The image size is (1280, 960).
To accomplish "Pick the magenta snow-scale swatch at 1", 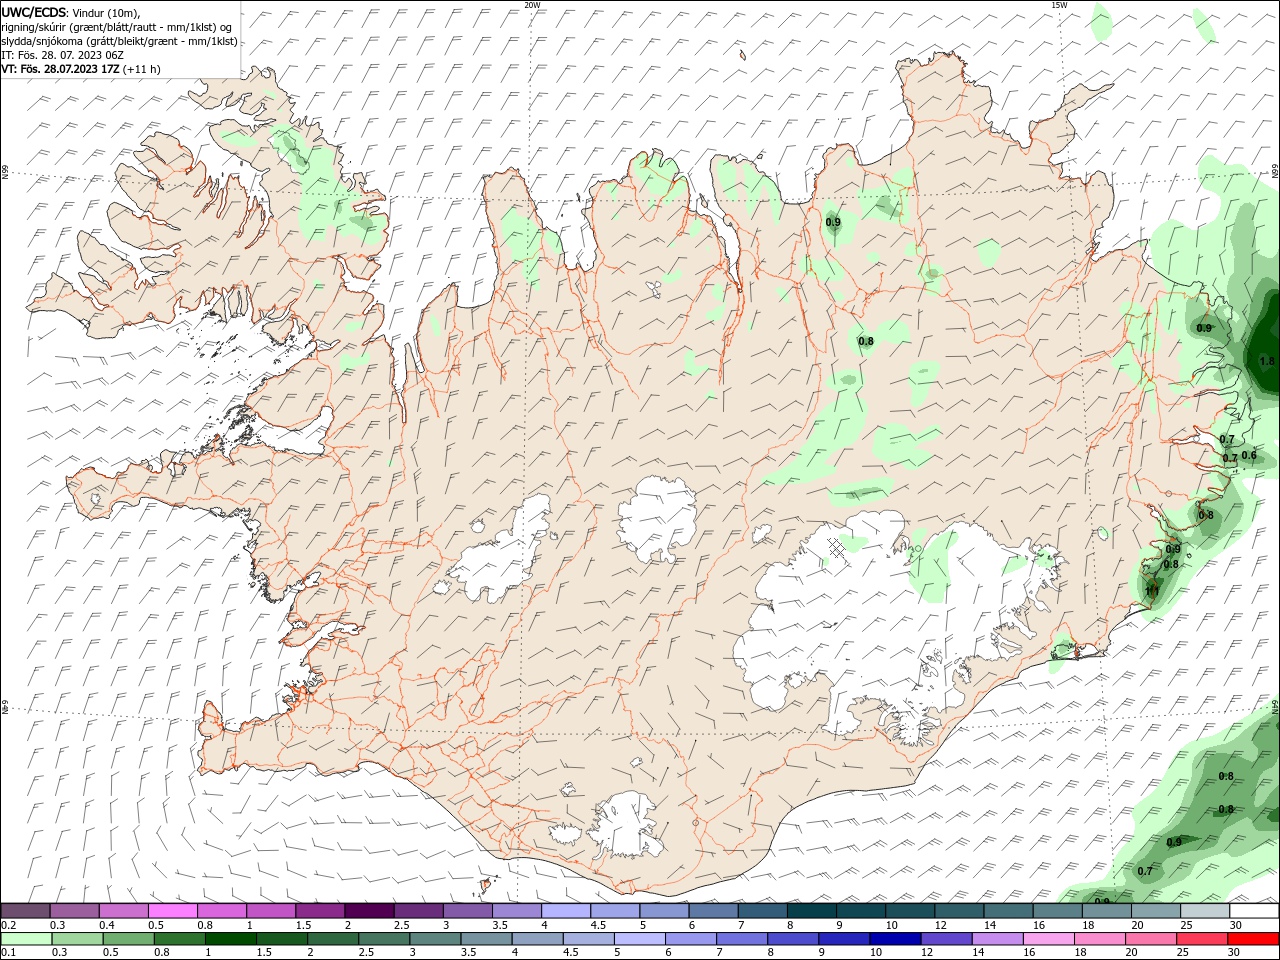I will pyautogui.click(x=271, y=911).
